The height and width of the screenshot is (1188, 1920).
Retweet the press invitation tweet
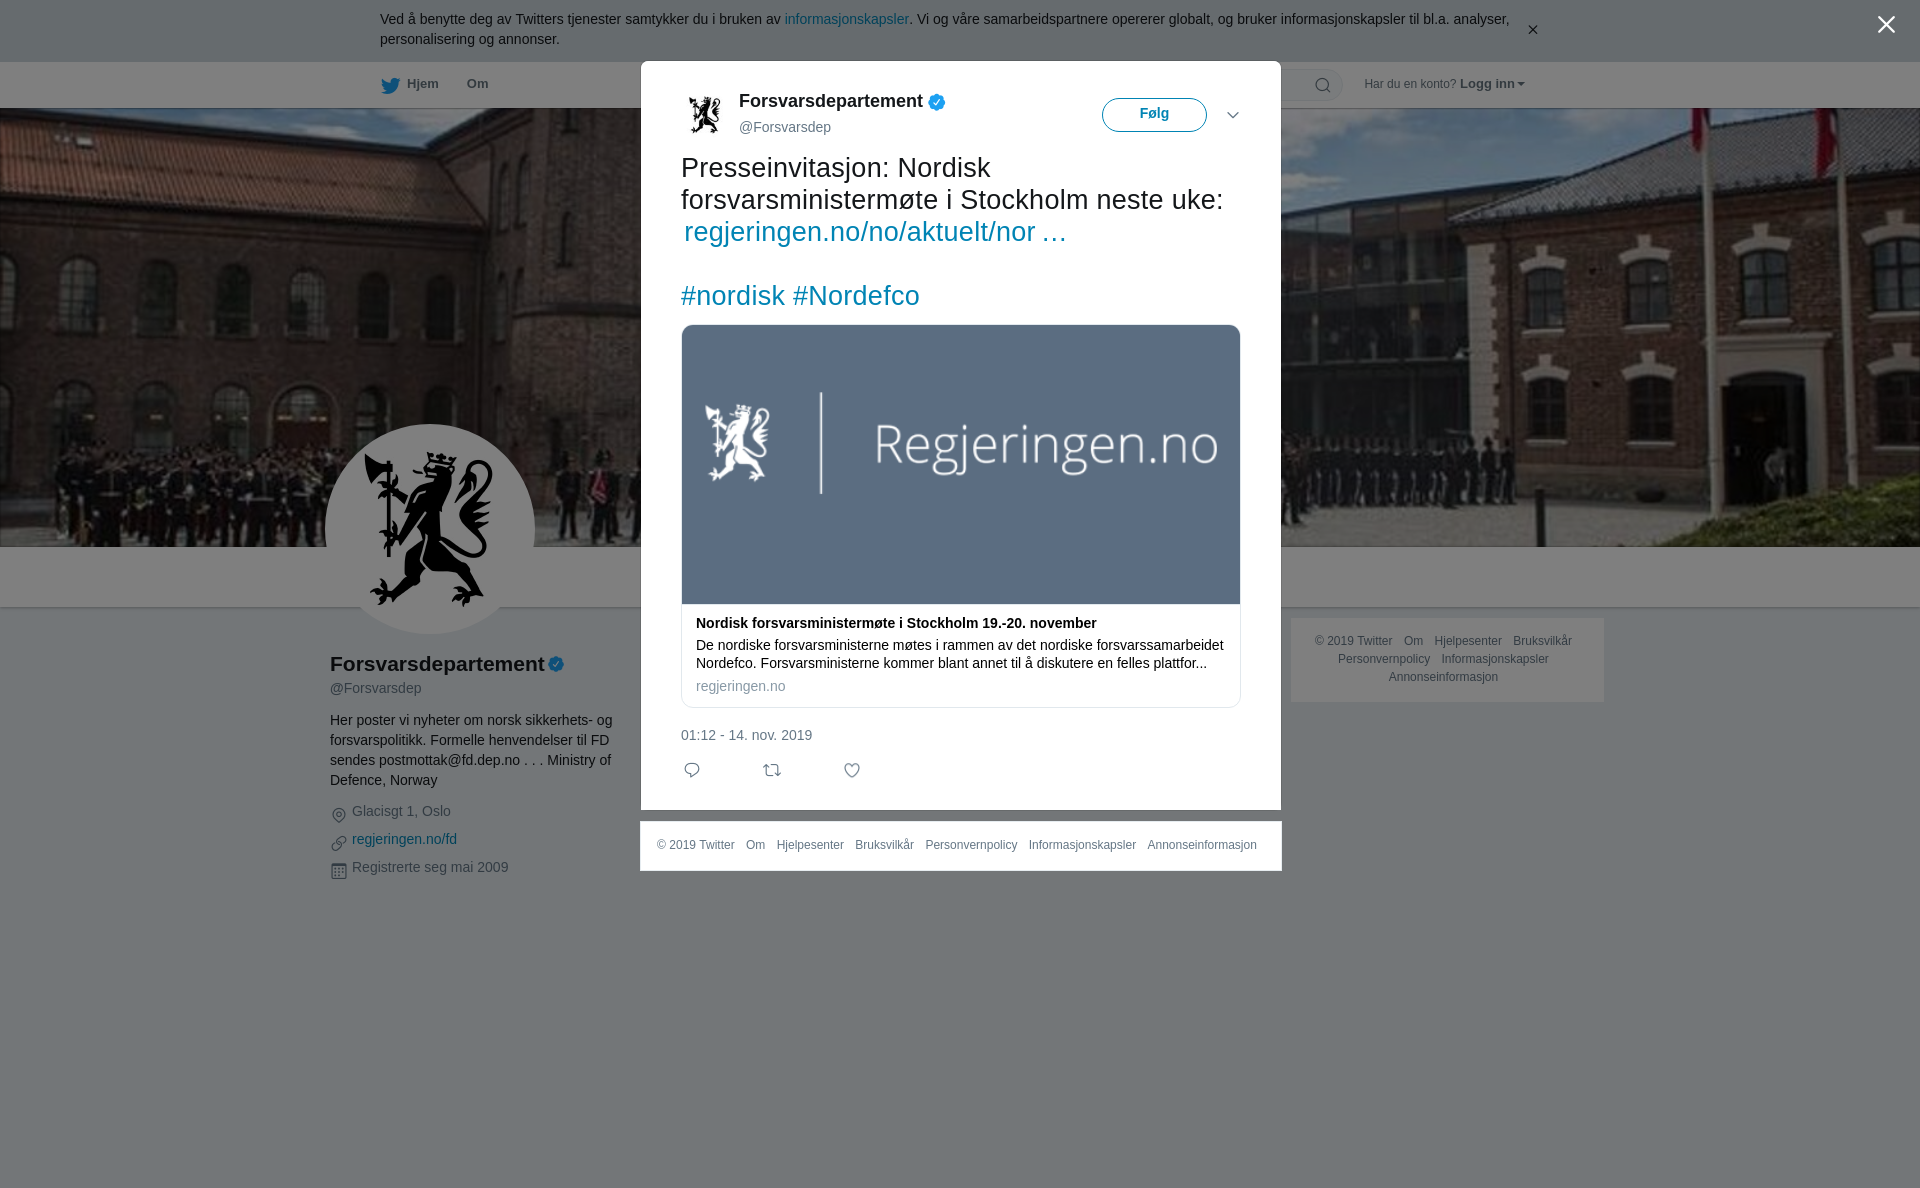(772, 770)
